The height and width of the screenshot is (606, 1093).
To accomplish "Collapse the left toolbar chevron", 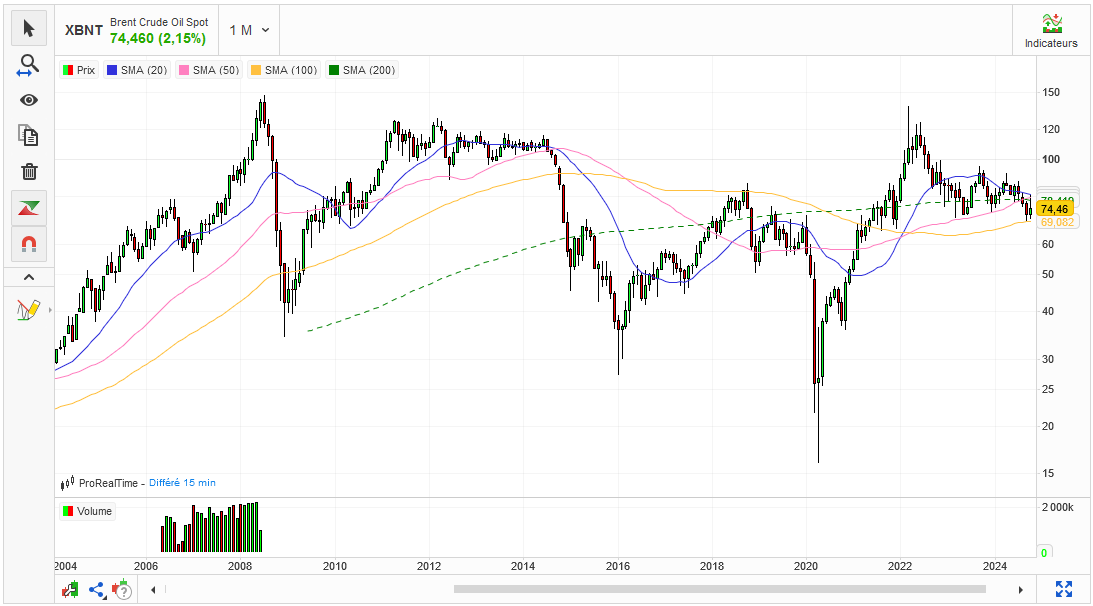I will coord(29,277).
